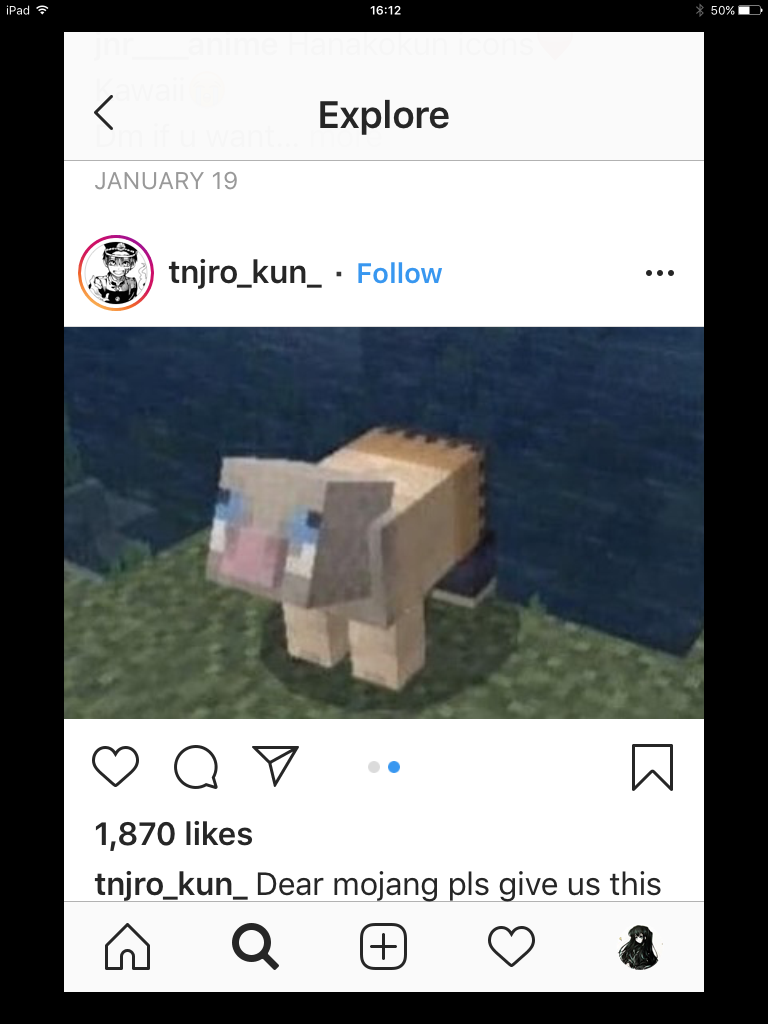
Task: Go to Home tab
Action: click(127, 946)
